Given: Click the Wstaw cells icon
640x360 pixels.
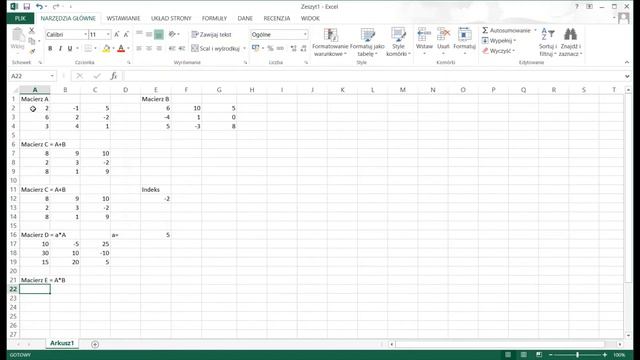Looking at the screenshot, I should click(424, 34).
